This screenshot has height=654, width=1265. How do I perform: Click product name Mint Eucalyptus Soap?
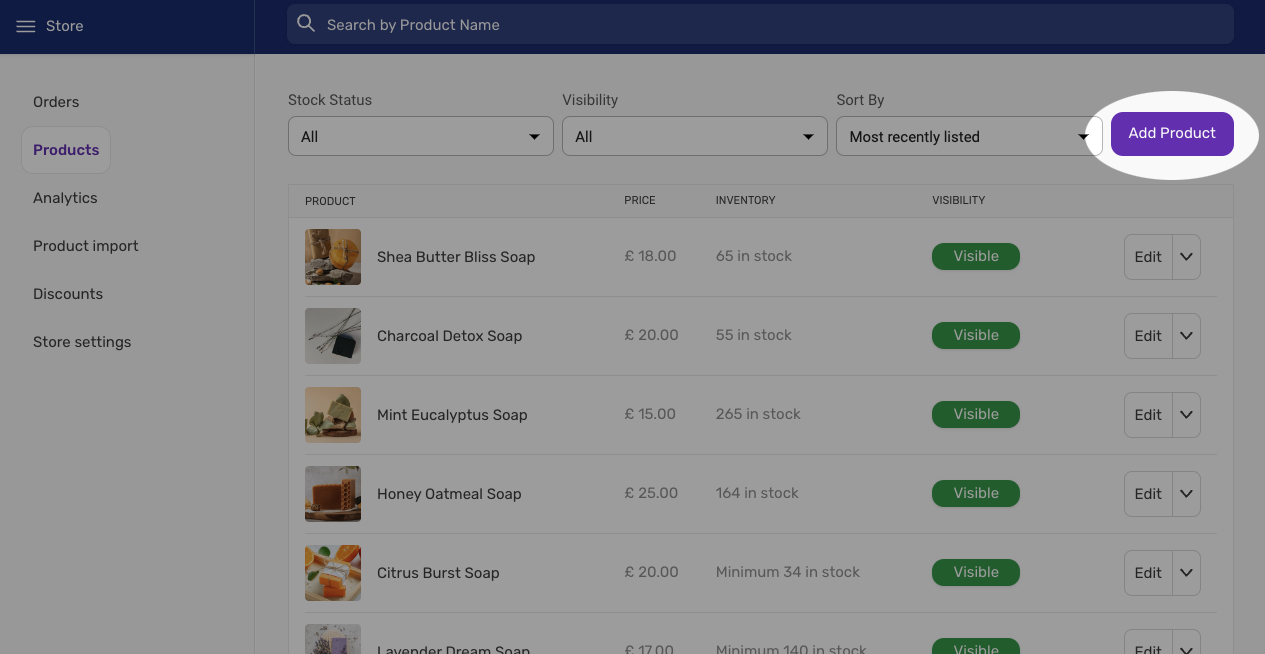tap(452, 415)
